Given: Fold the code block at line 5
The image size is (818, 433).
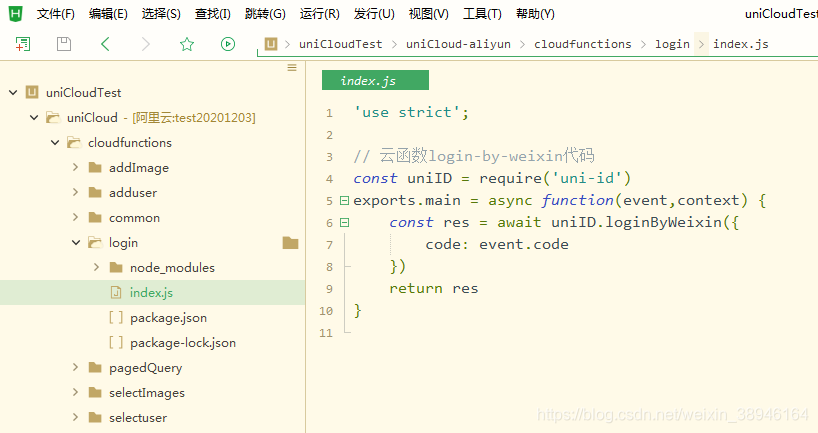Looking at the screenshot, I should tap(344, 200).
